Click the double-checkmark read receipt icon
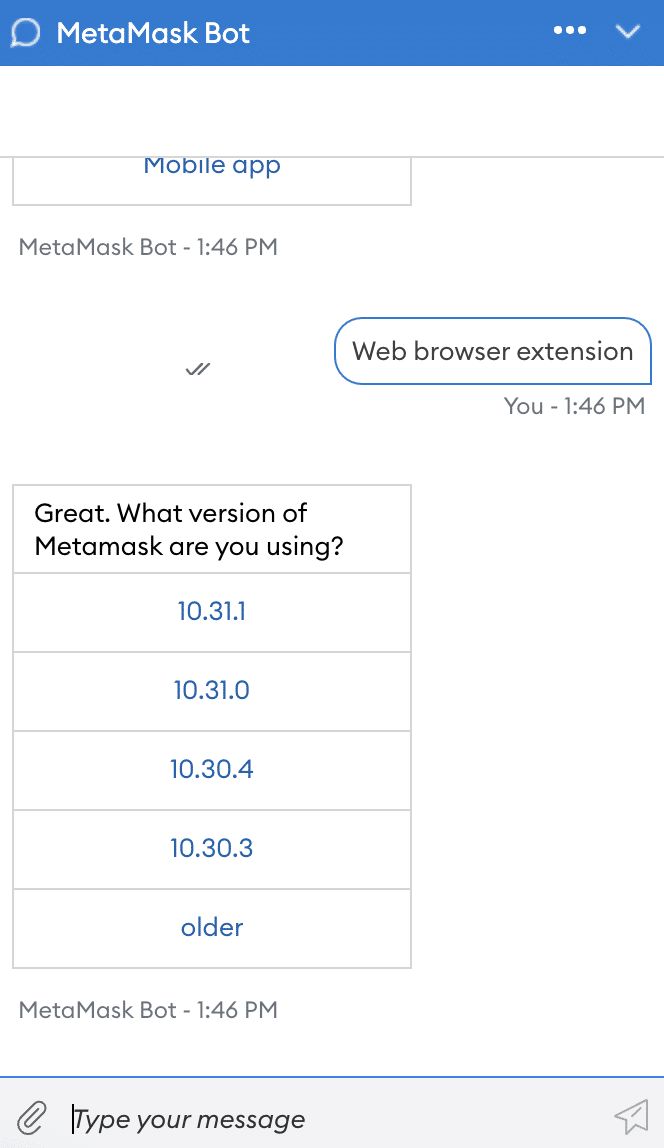Screen dimensions: 664x1148 tap(198, 368)
